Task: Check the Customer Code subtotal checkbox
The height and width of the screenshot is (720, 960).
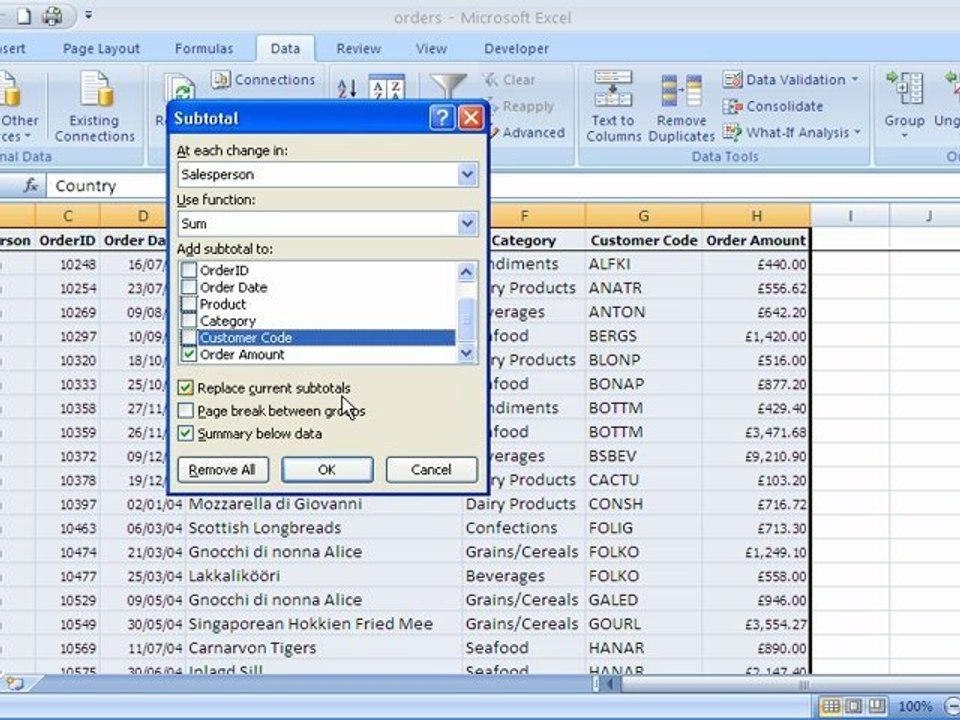Action: coord(189,337)
